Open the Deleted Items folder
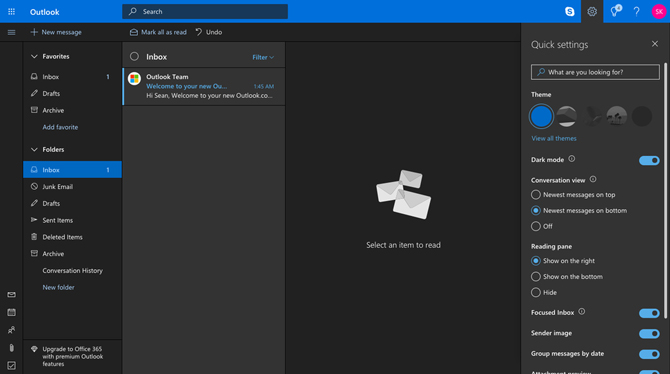 click(72, 237)
